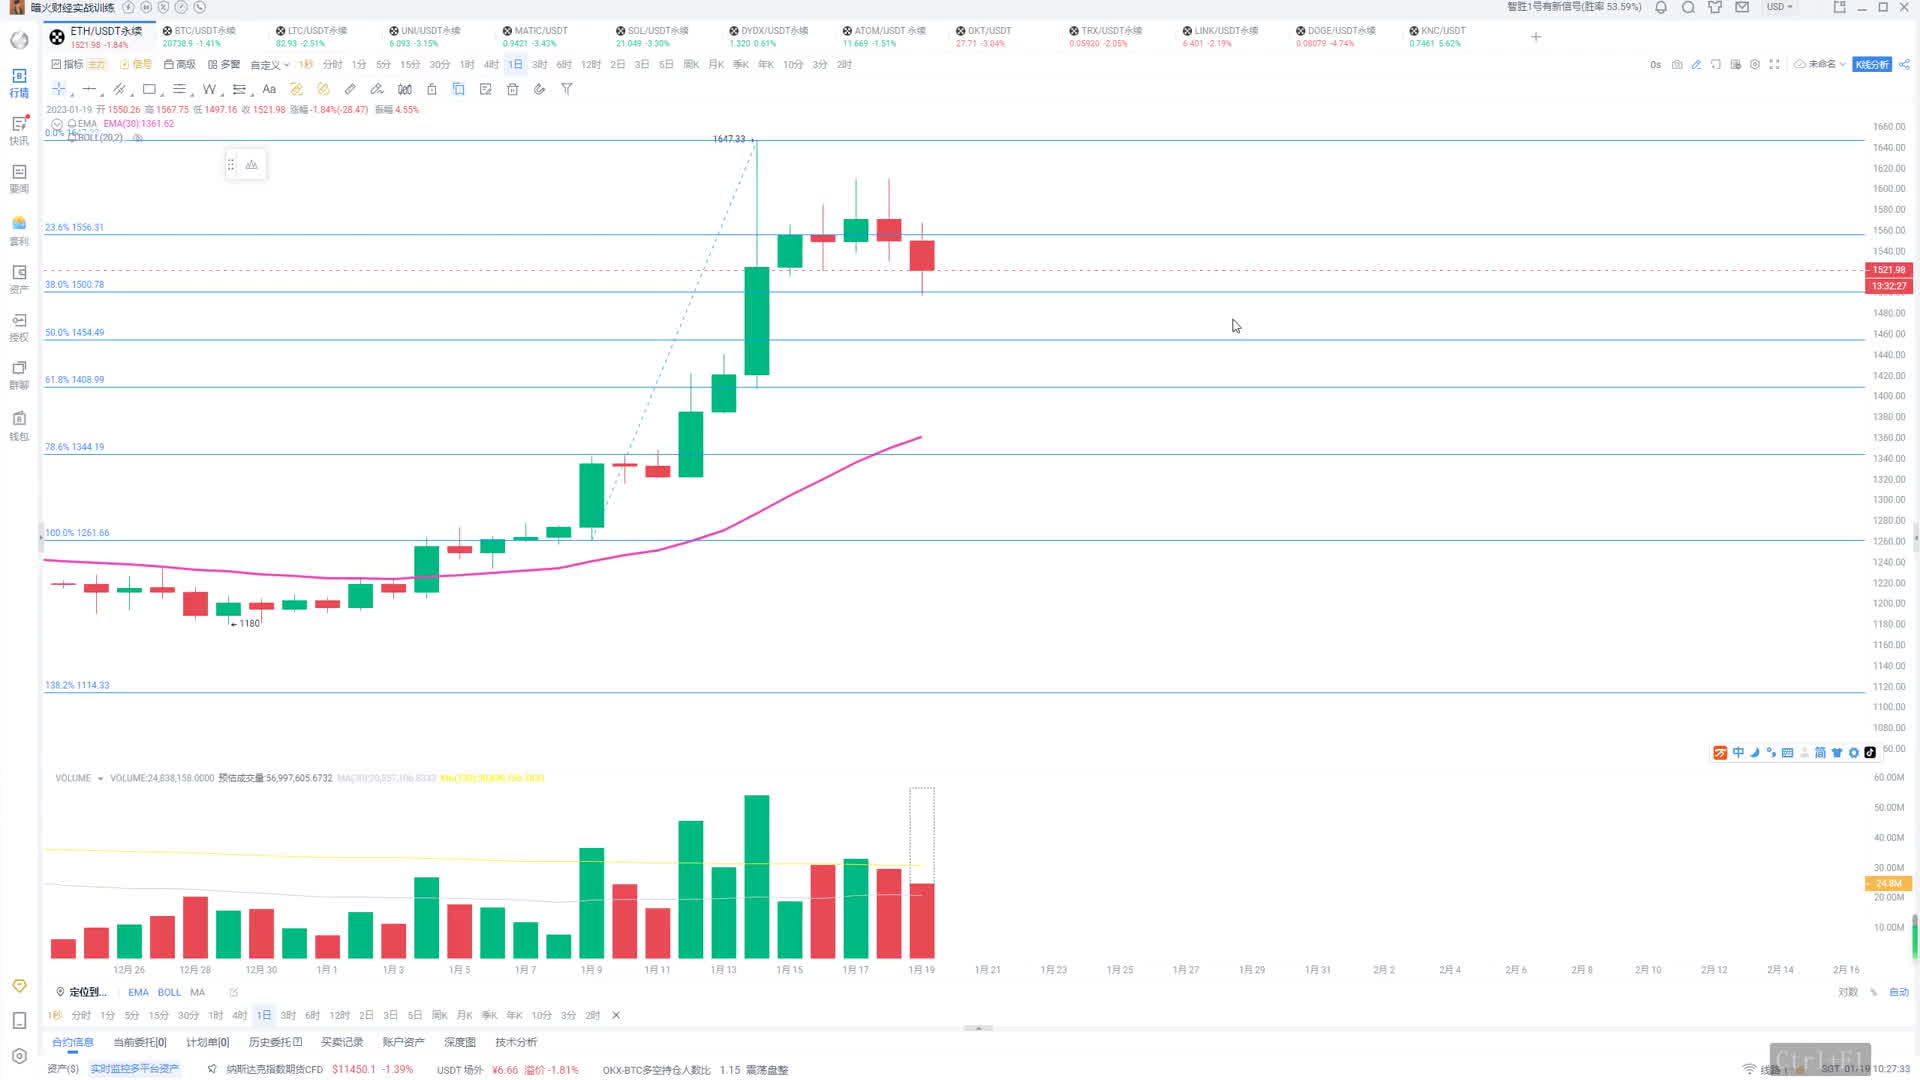Toggle the MA indicator at chart bottom
The image size is (1920, 1080).
pos(198,993)
